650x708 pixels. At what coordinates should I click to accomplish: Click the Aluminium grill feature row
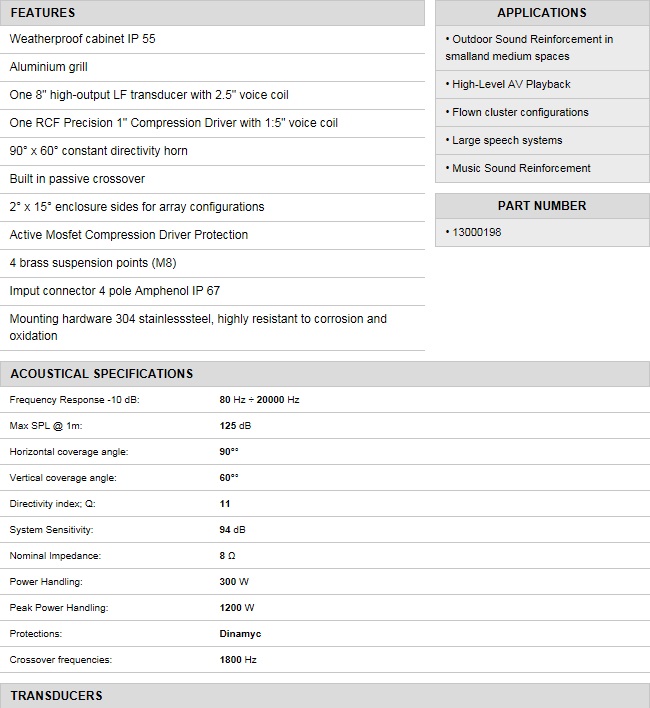tap(48, 67)
